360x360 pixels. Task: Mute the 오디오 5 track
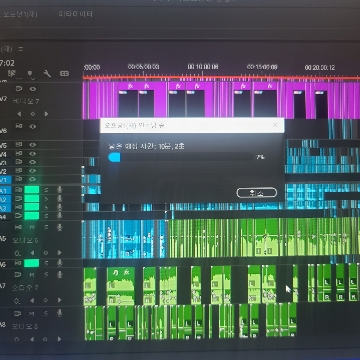[32, 227]
